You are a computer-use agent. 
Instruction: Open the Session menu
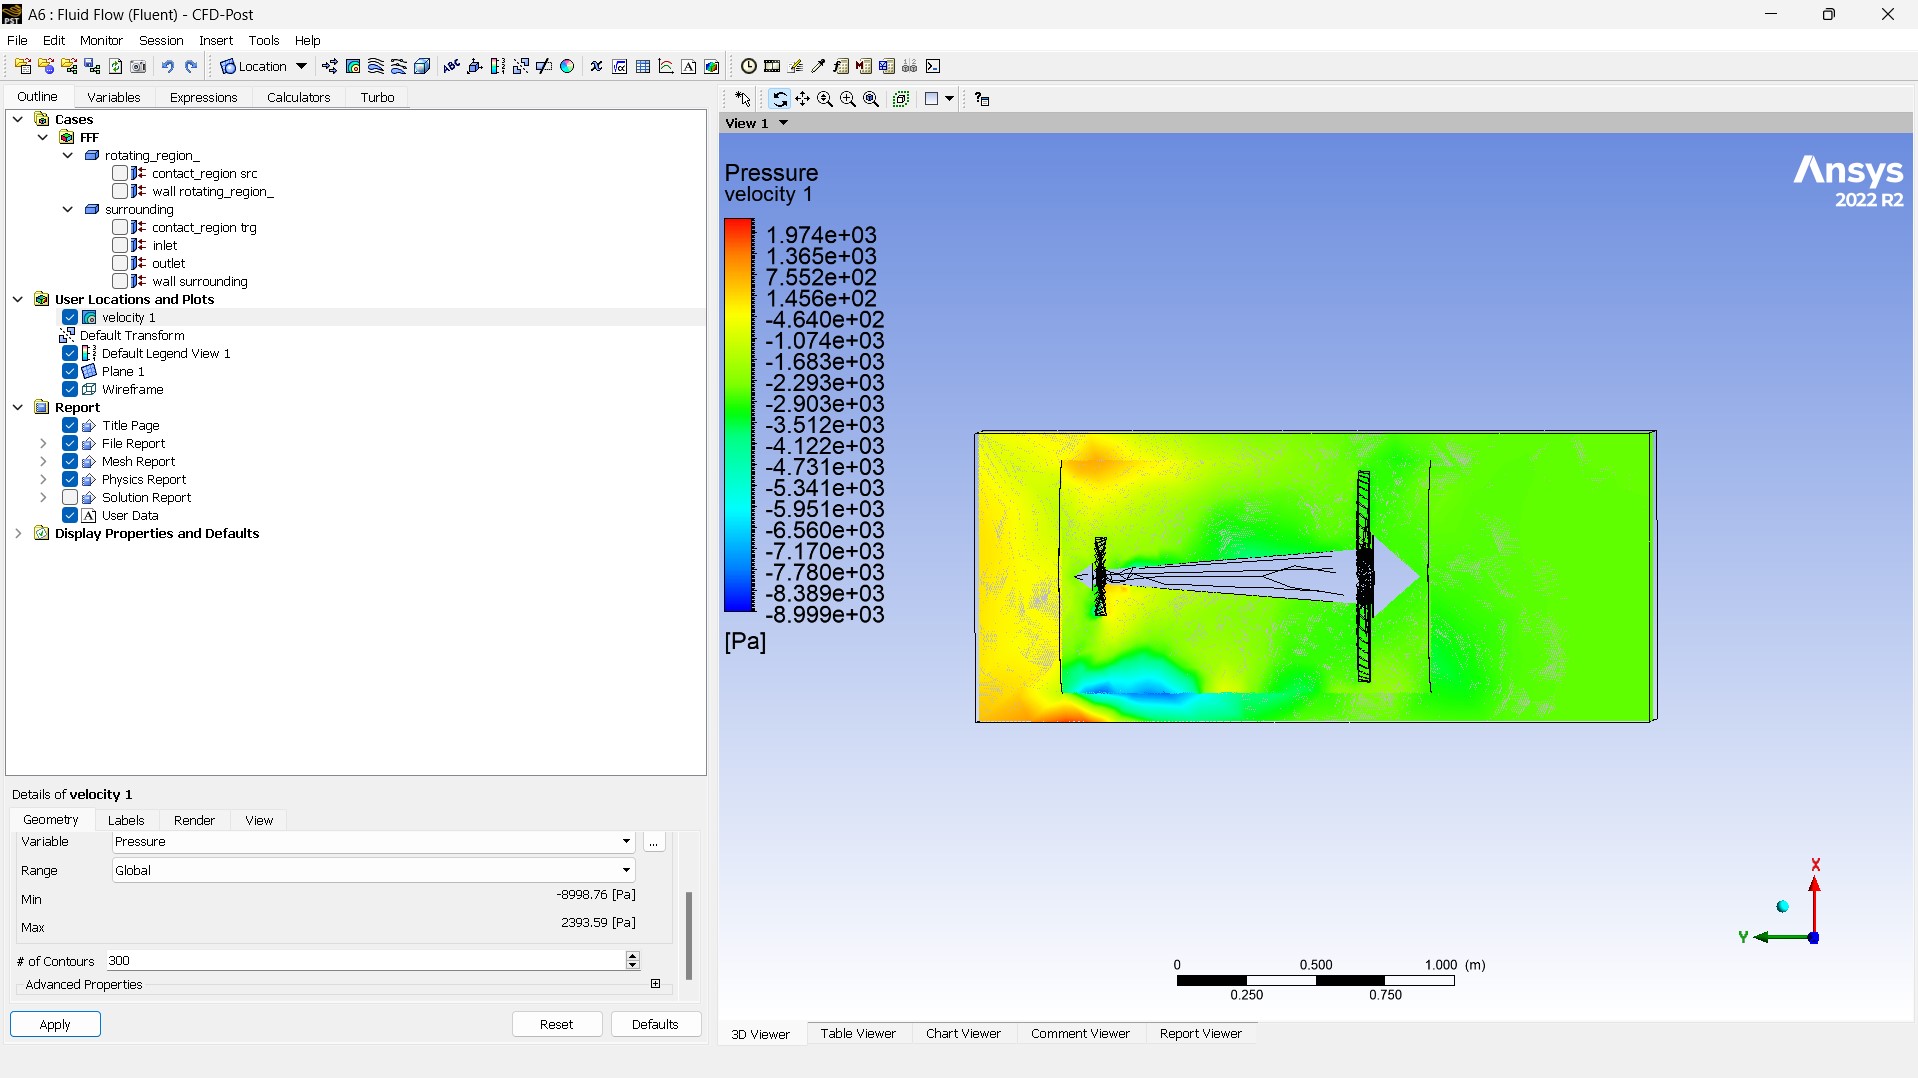coord(161,40)
